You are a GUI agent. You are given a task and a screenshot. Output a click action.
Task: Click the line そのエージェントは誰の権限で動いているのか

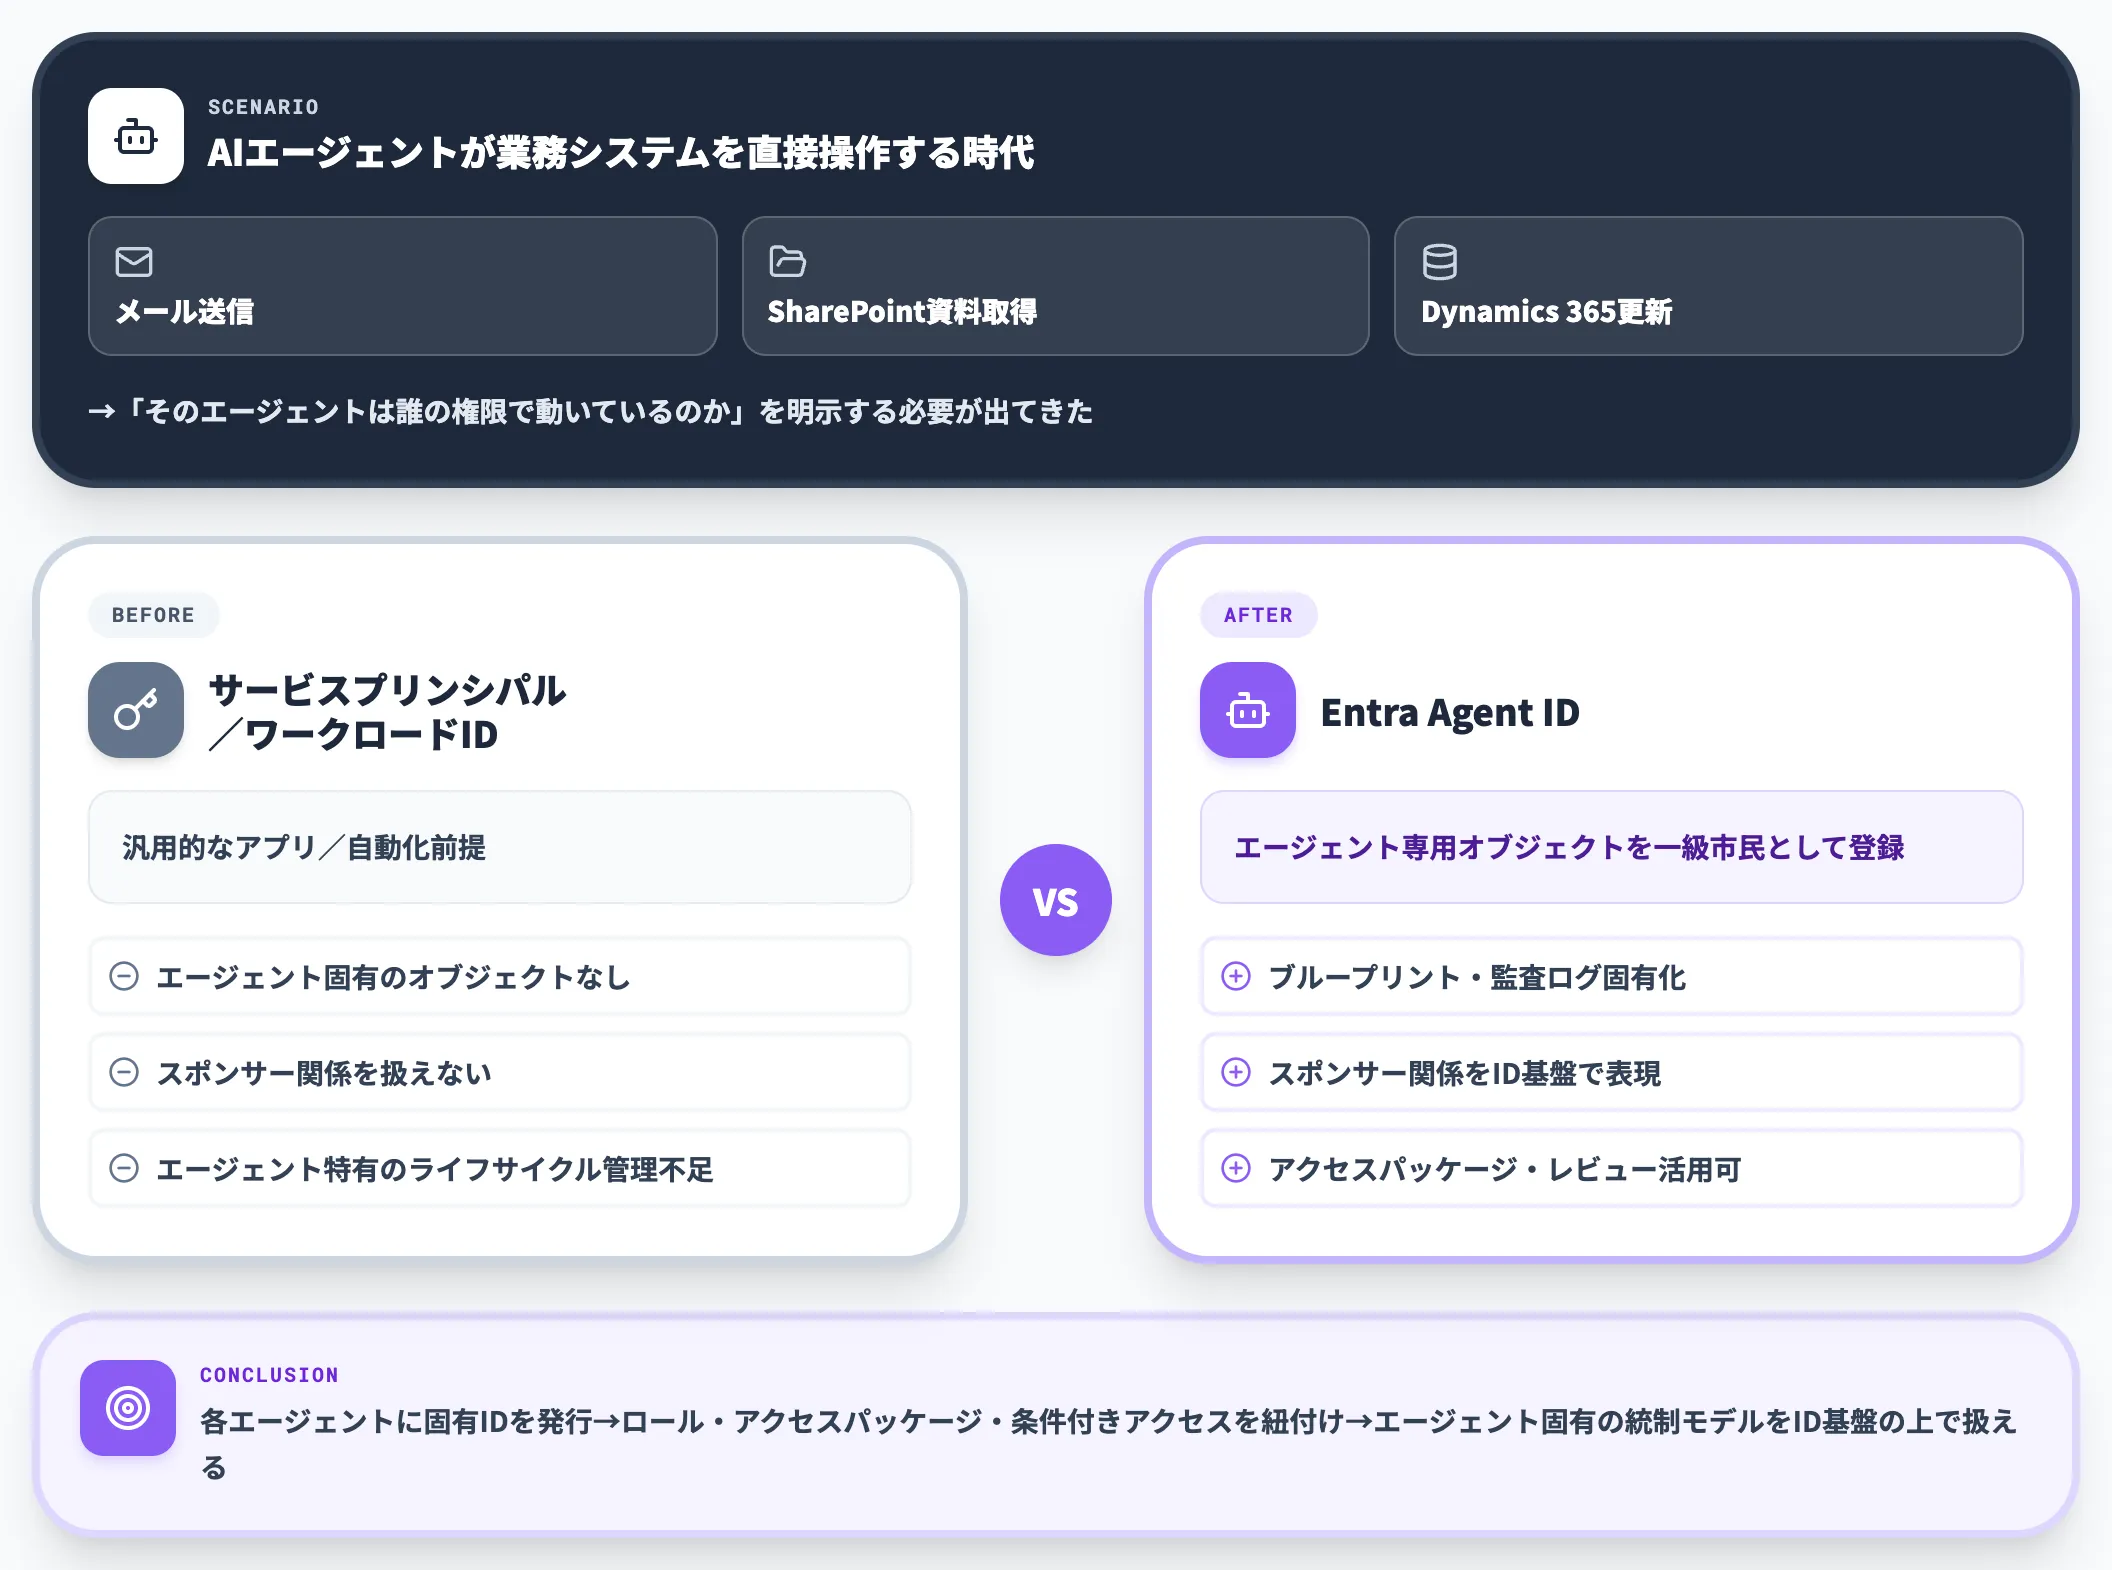point(591,411)
